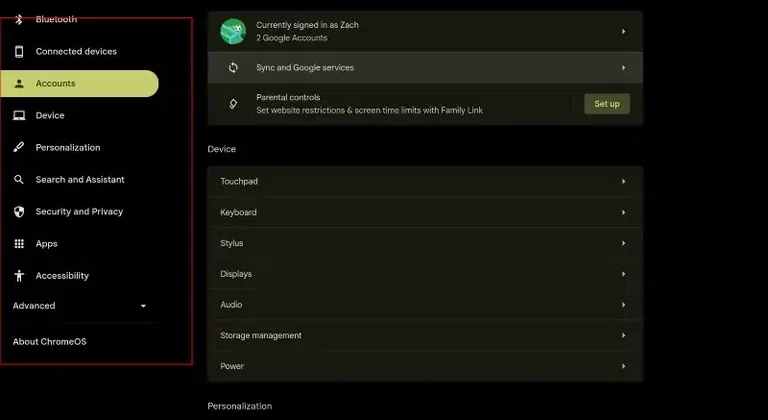
Task: Expand the Advanced dropdown arrow
Action: pos(143,306)
